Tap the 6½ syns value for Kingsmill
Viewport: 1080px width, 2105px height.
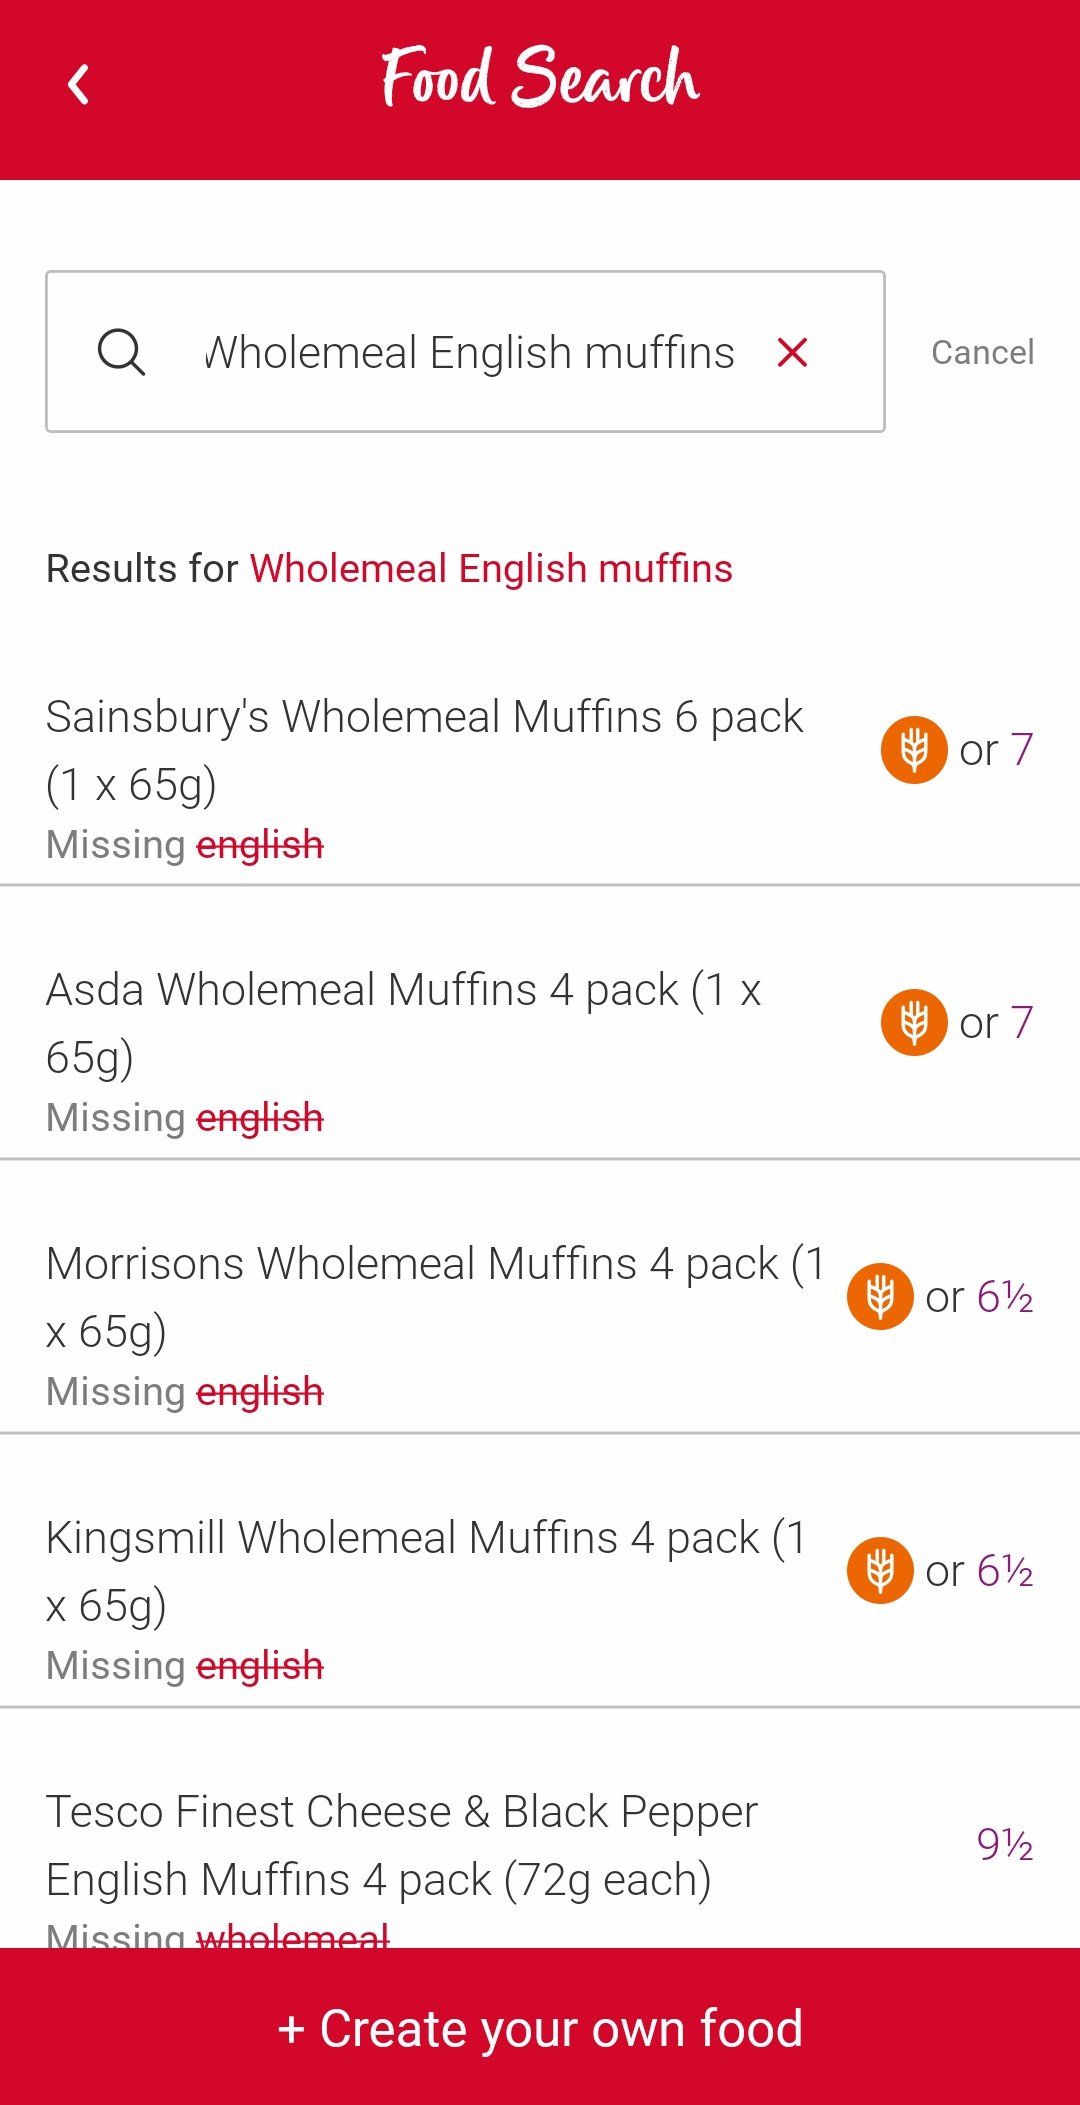point(1004,1571)
